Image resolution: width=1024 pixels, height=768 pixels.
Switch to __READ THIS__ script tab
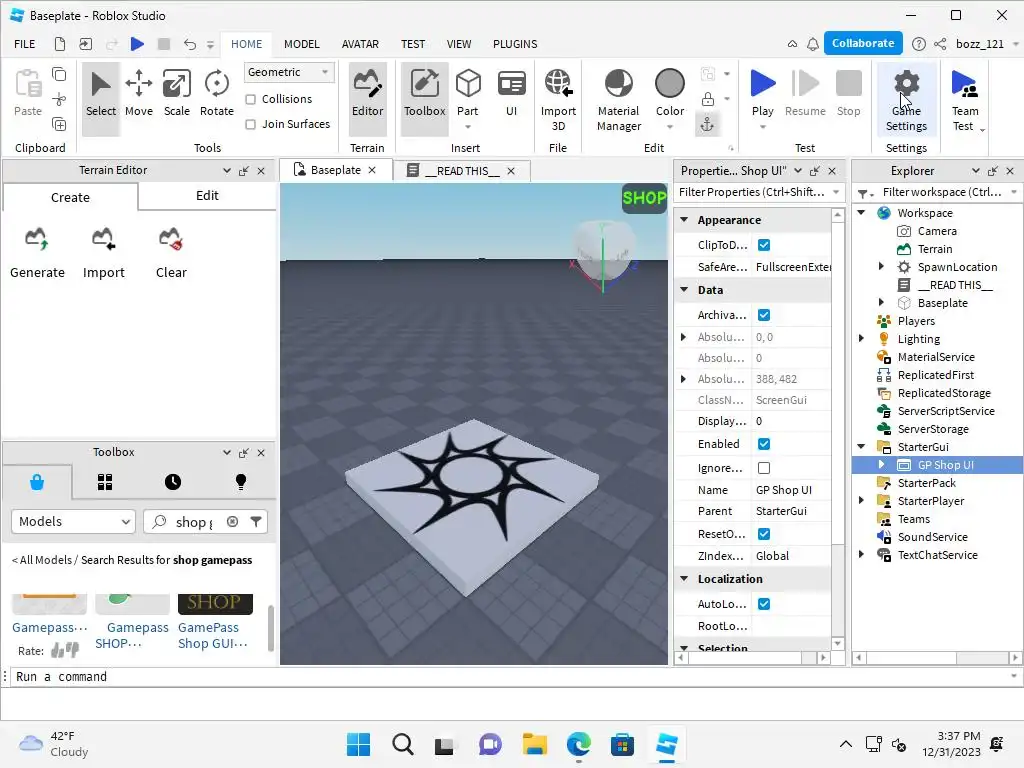click(x=462, y=170)
